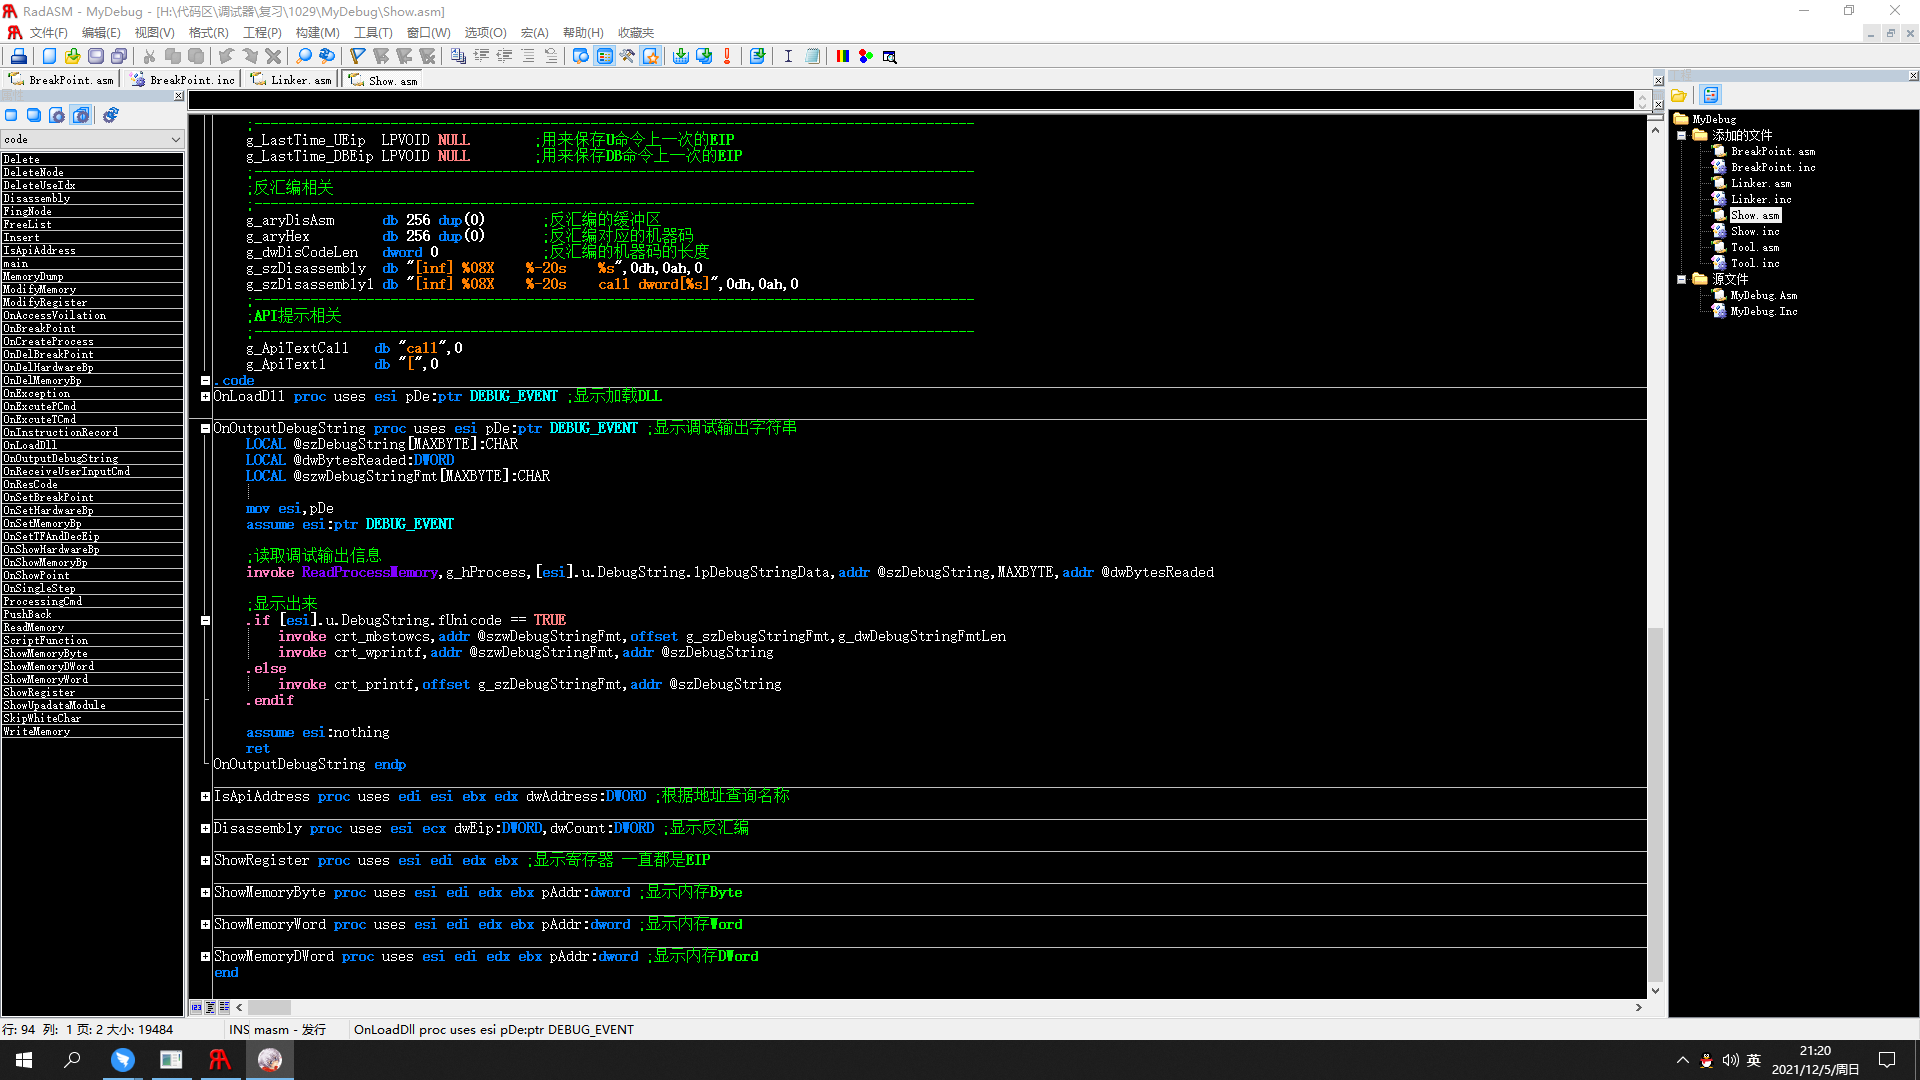Click the Windows Start button
Viewport: 1920px width, 1080px height.
pos(24,1060)
